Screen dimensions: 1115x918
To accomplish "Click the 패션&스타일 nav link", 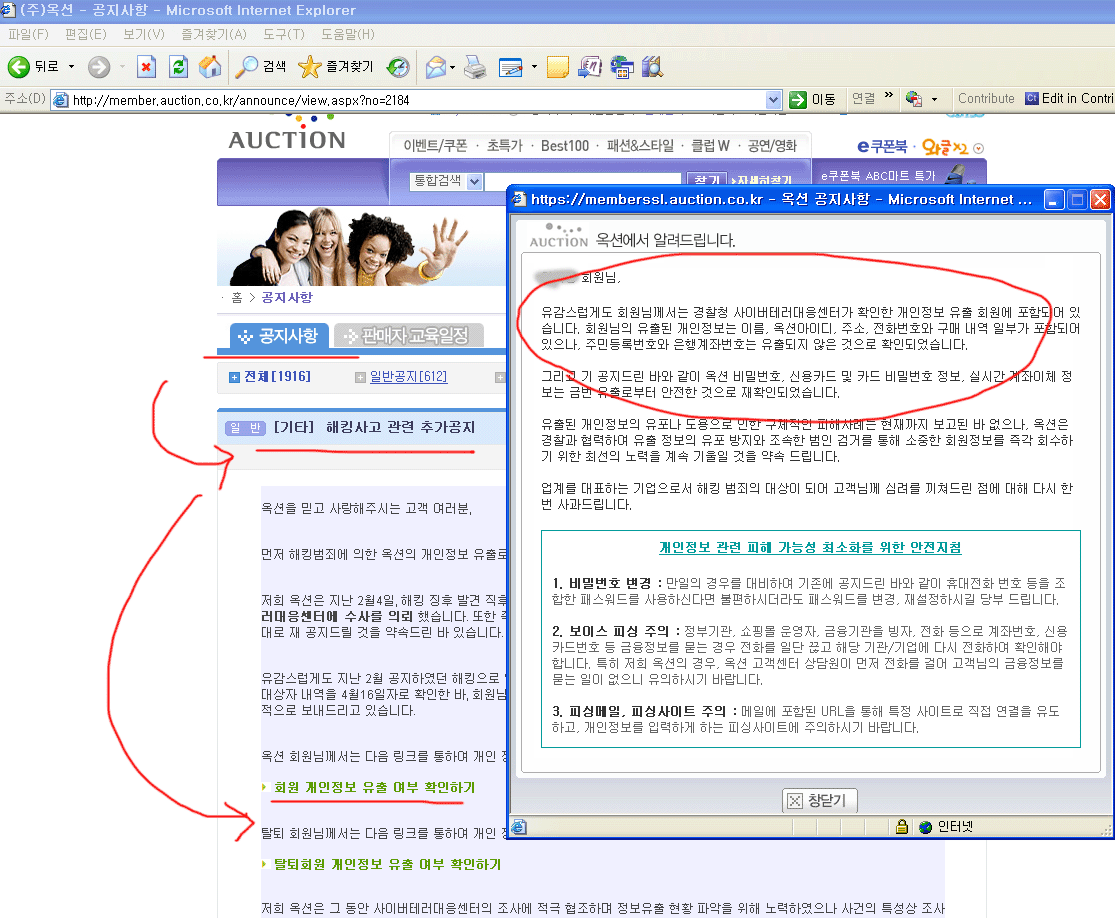I will click(x=640, y=146).
